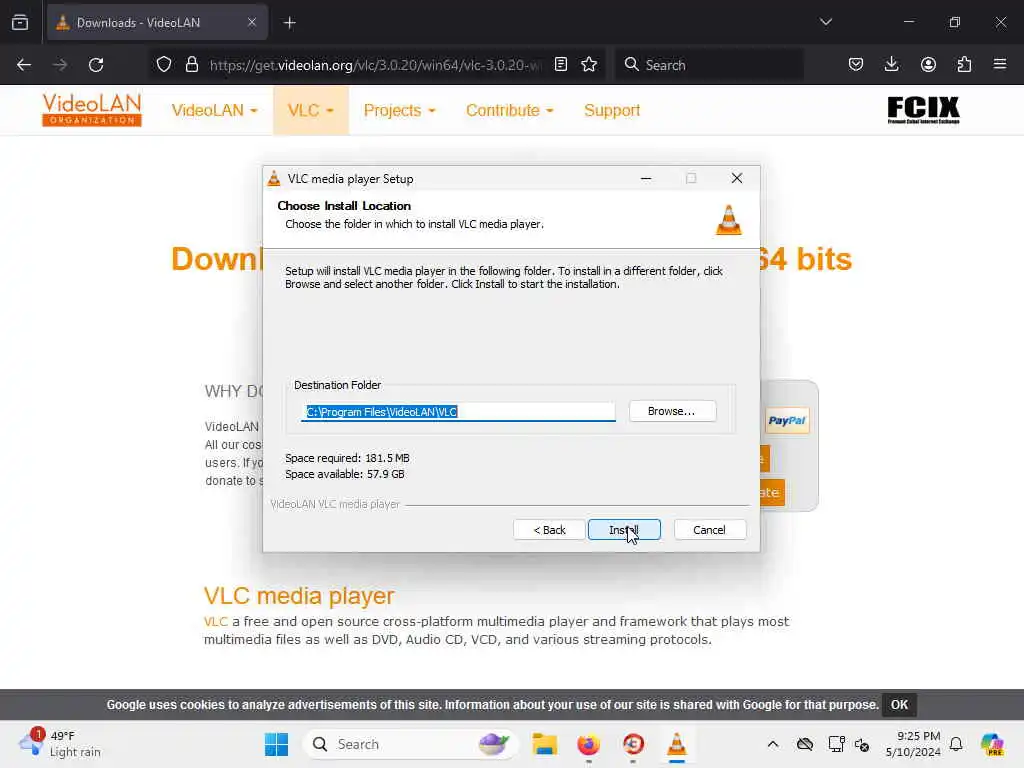Open the Support menu item
This screenshot has width=1024, height=768.
tap(612, 110)
